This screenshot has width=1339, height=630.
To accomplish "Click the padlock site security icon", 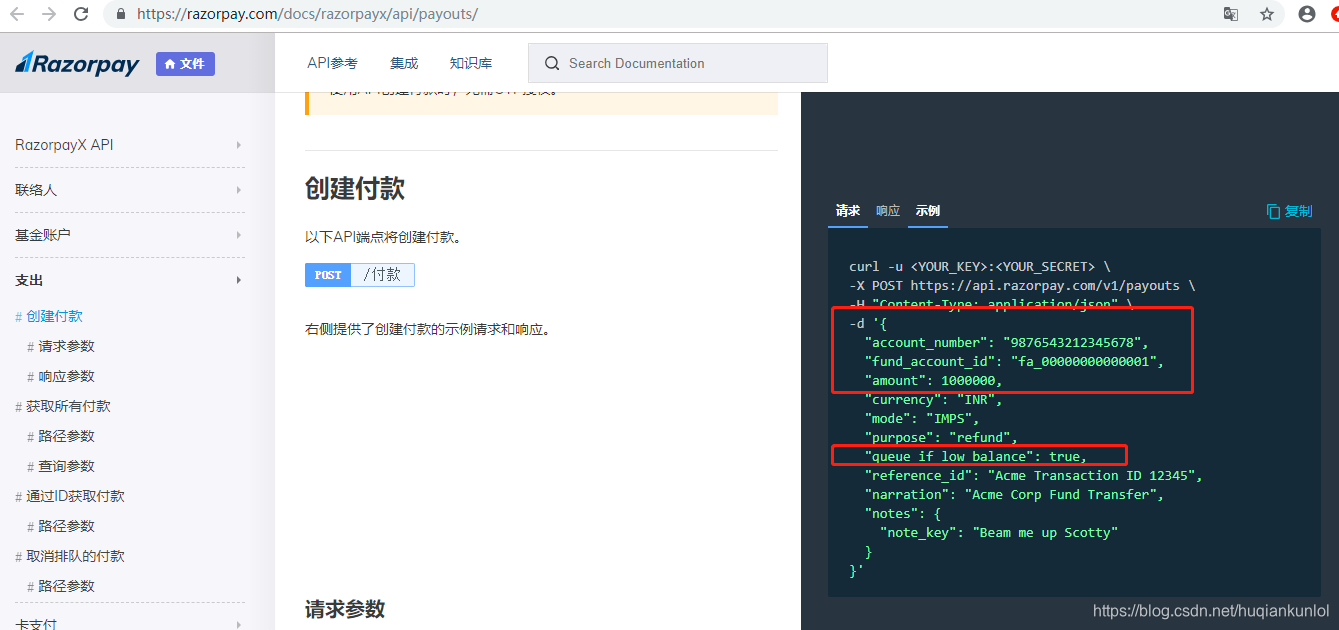I will 121,14.
